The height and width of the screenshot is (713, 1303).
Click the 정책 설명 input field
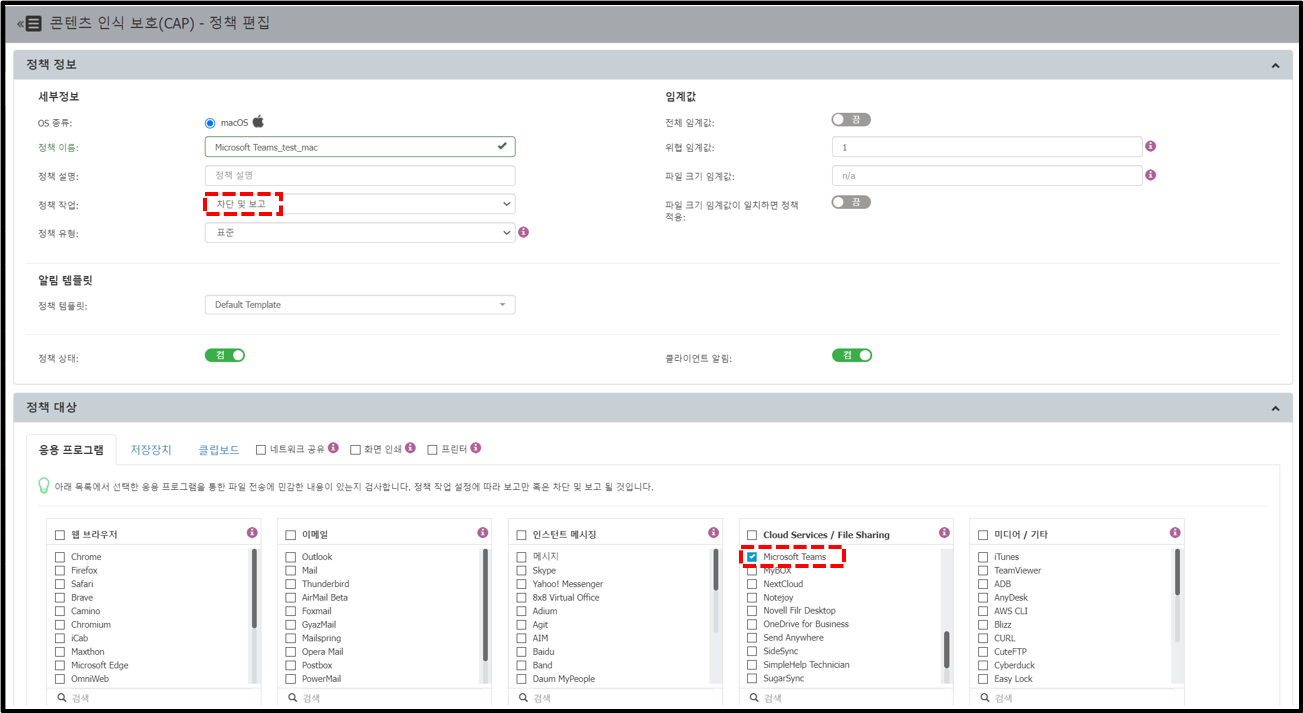click(x=359, y=176)
